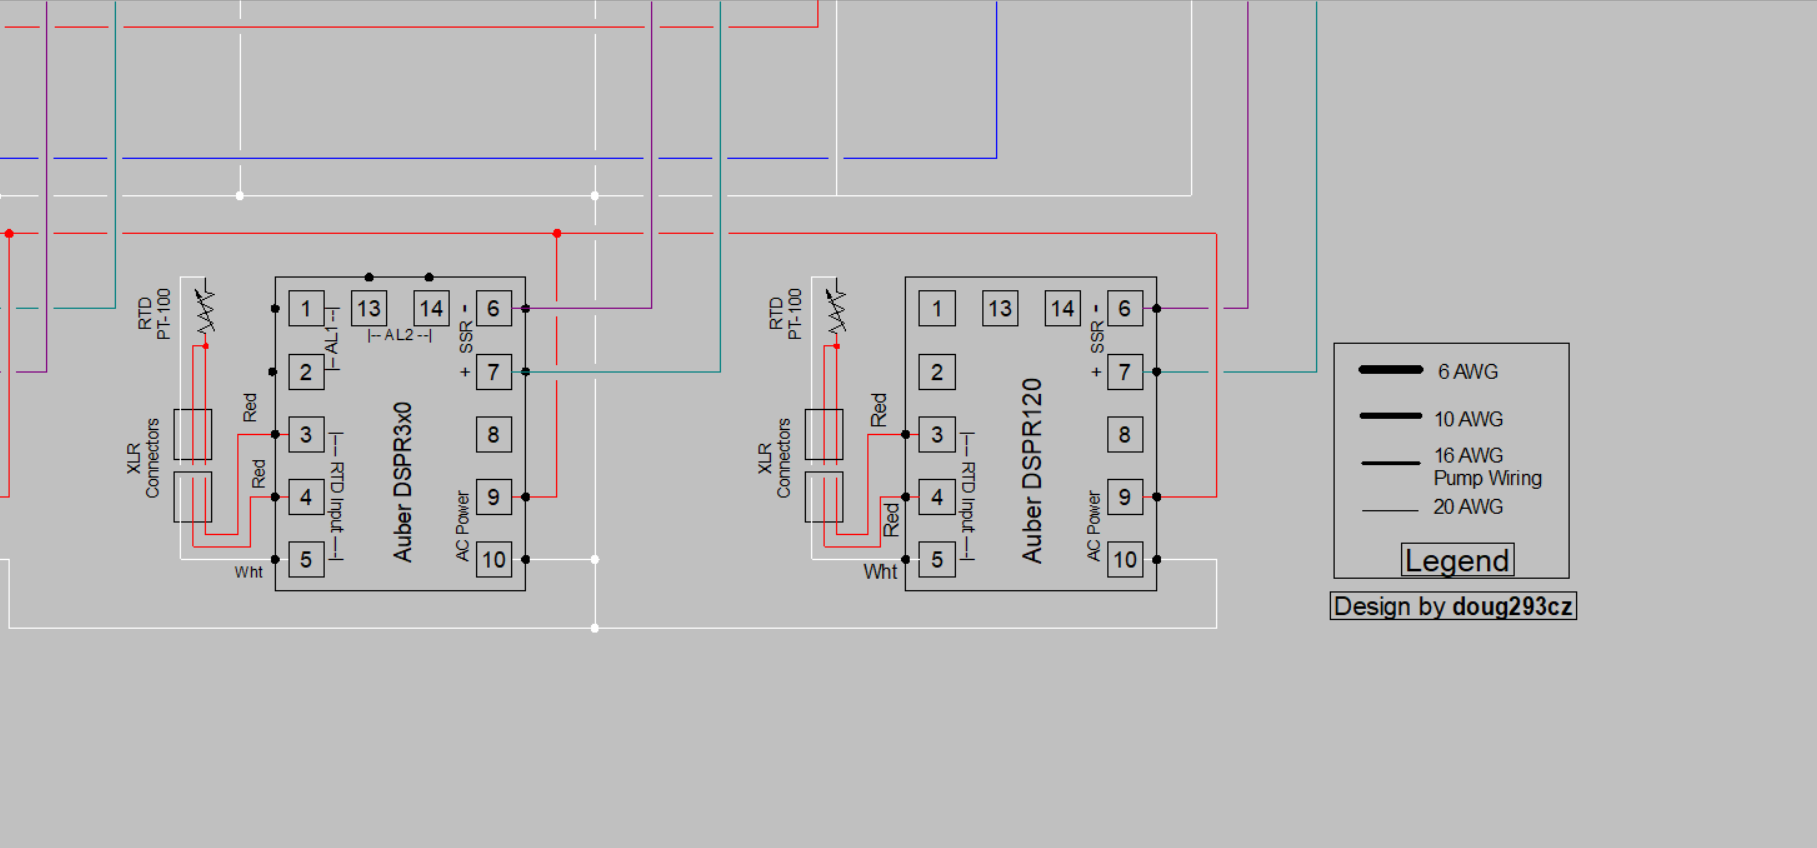Select lower XLR connector box beside the DSPR120
This screenshot has width=1817, height=848.
[x=824, y=497]
